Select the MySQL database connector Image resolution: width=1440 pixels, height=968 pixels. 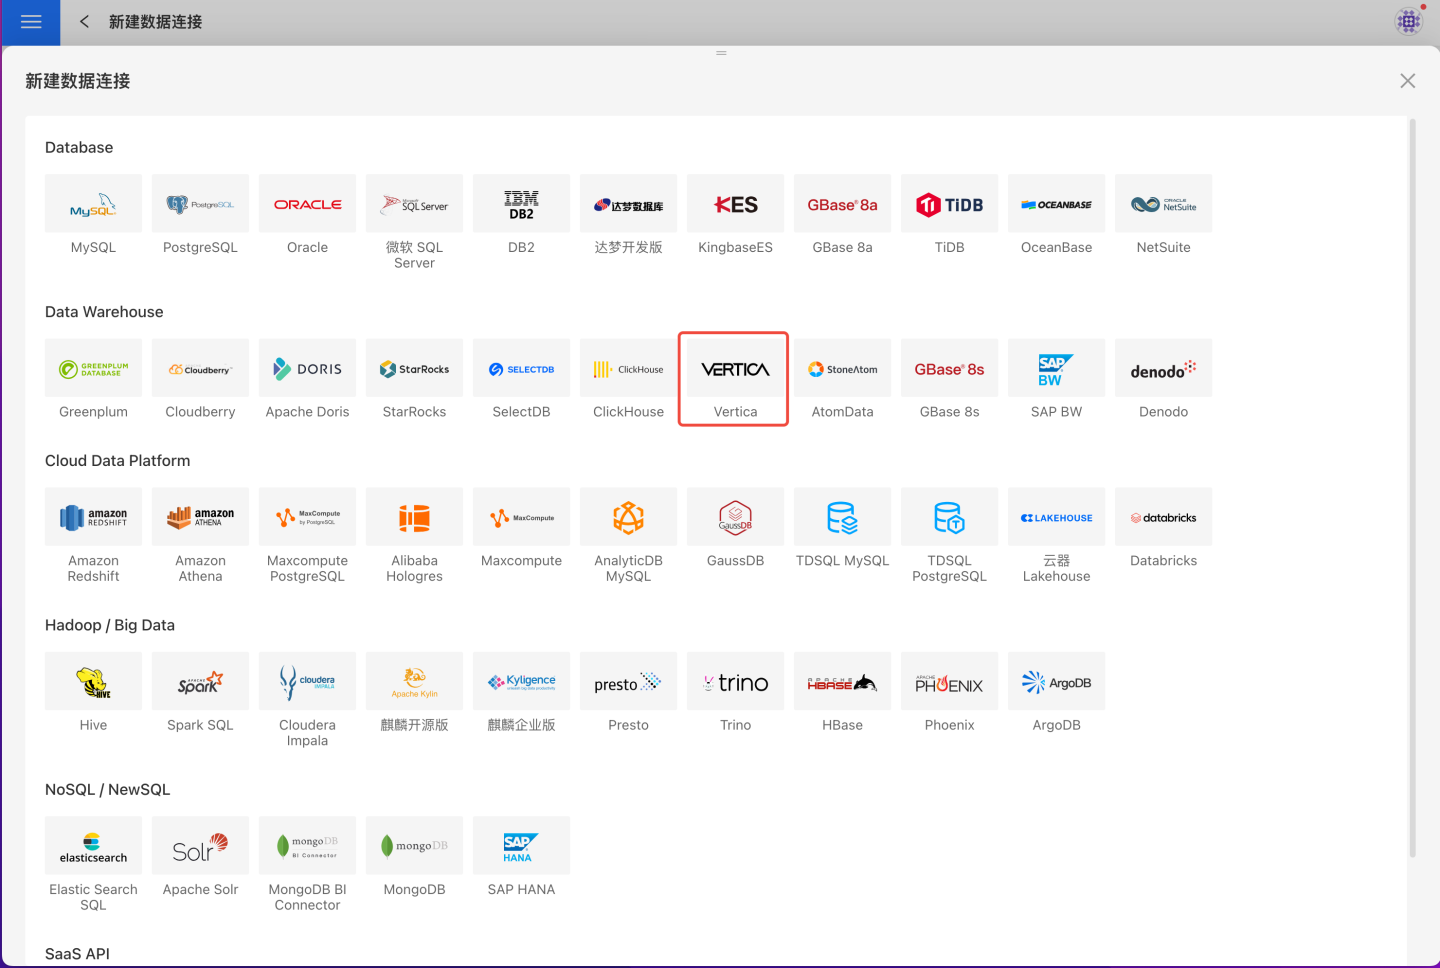pyautogui.click(x=93, y=204)
